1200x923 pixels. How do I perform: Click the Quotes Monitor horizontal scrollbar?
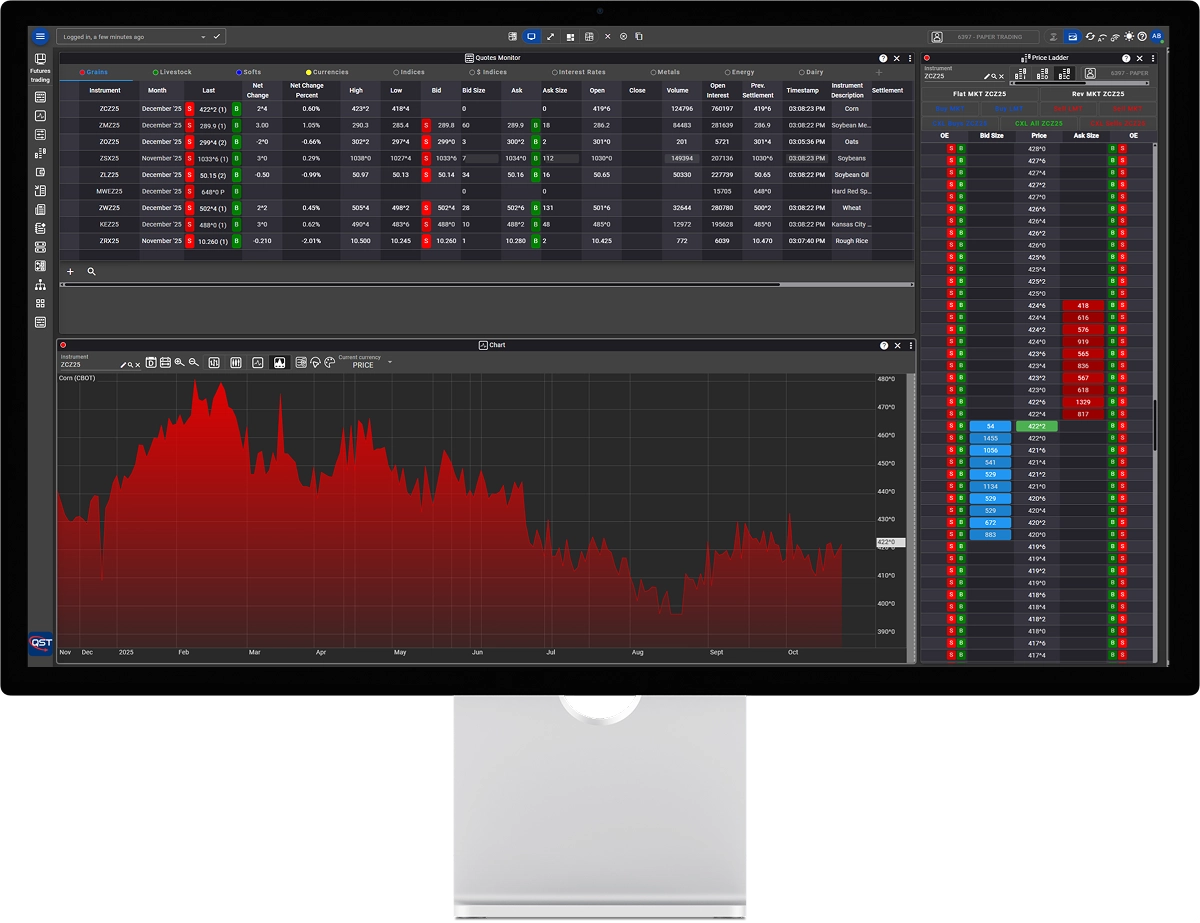pos(420,285)
